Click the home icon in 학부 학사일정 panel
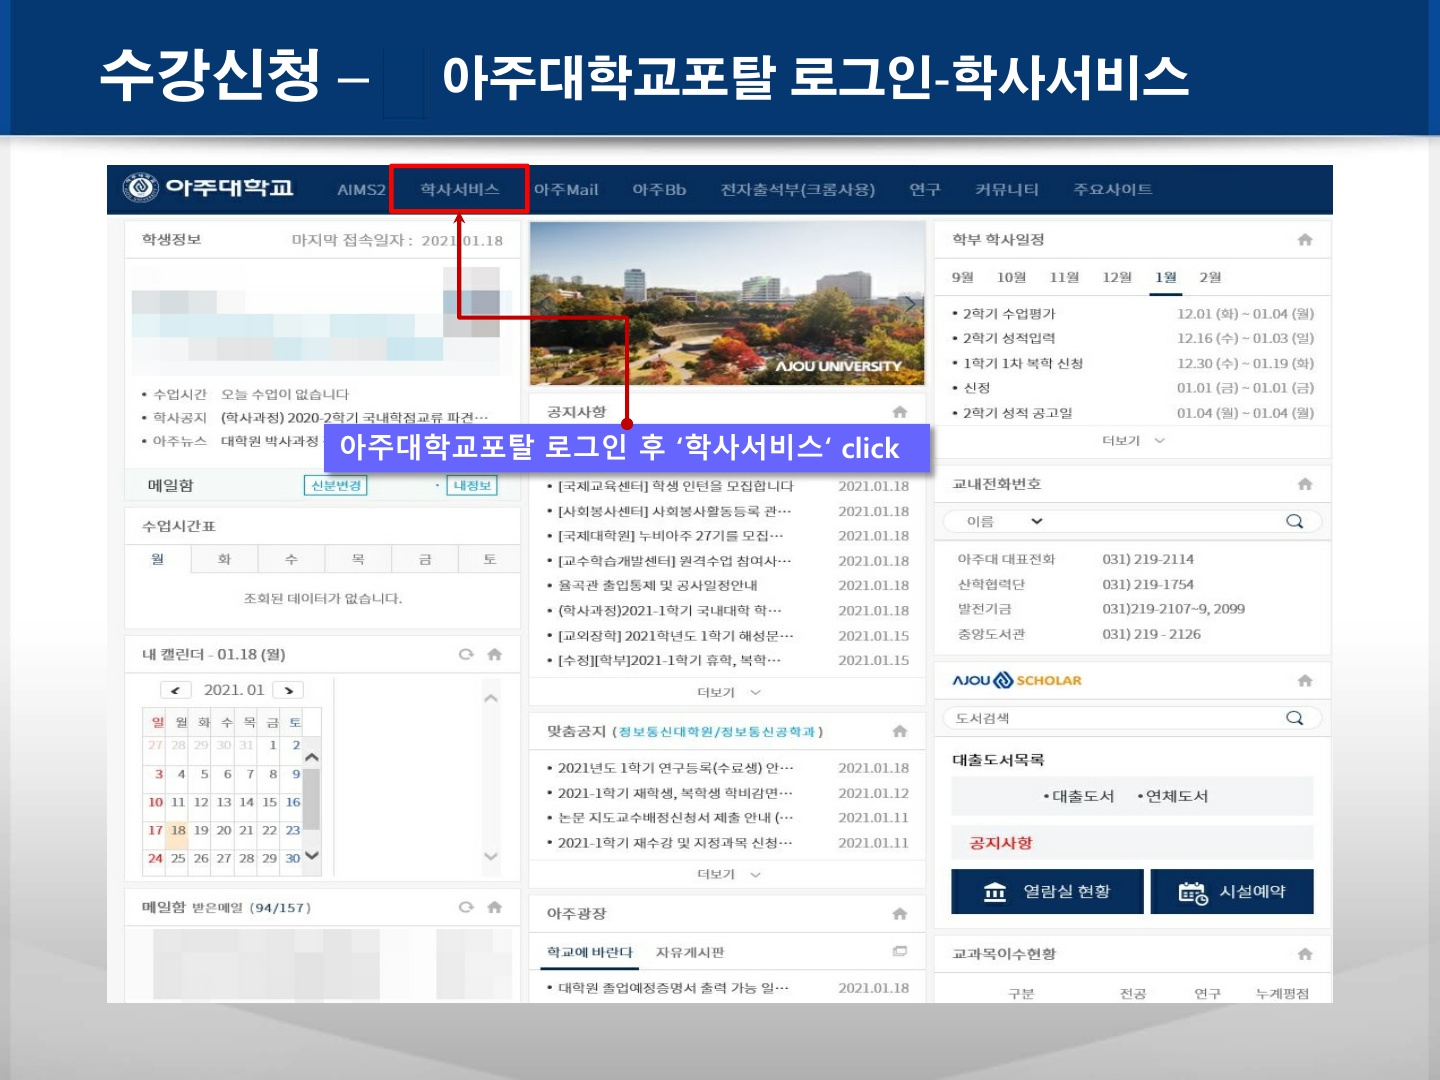Viewport: 1440px width, 1080px height. point(1304,240)
